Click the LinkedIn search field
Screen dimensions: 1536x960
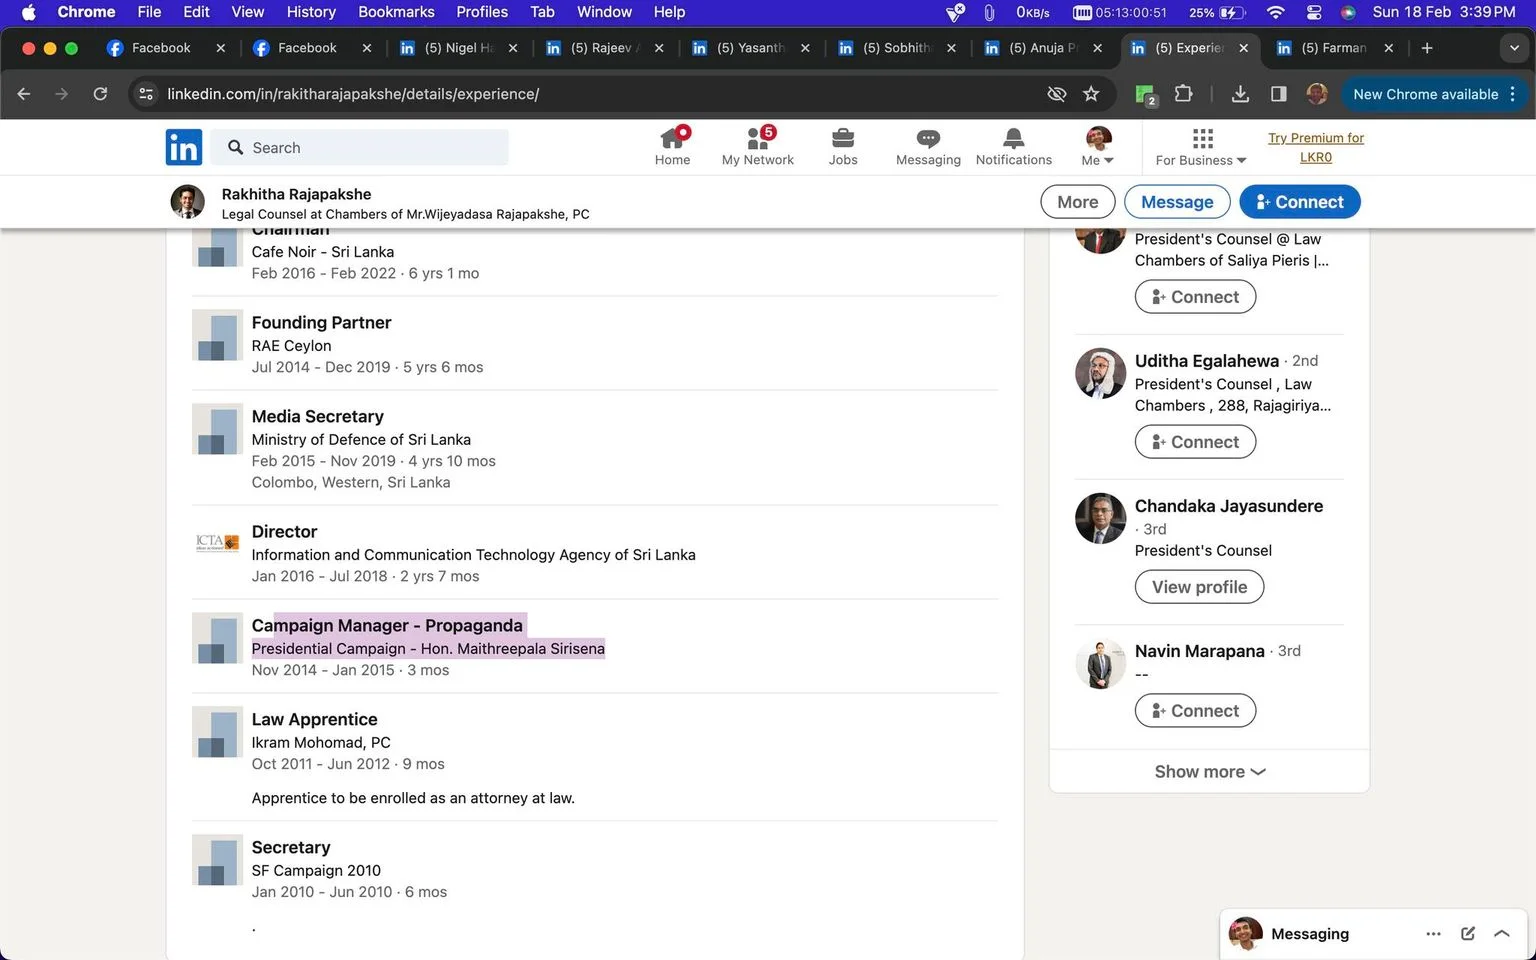point(361,148)
